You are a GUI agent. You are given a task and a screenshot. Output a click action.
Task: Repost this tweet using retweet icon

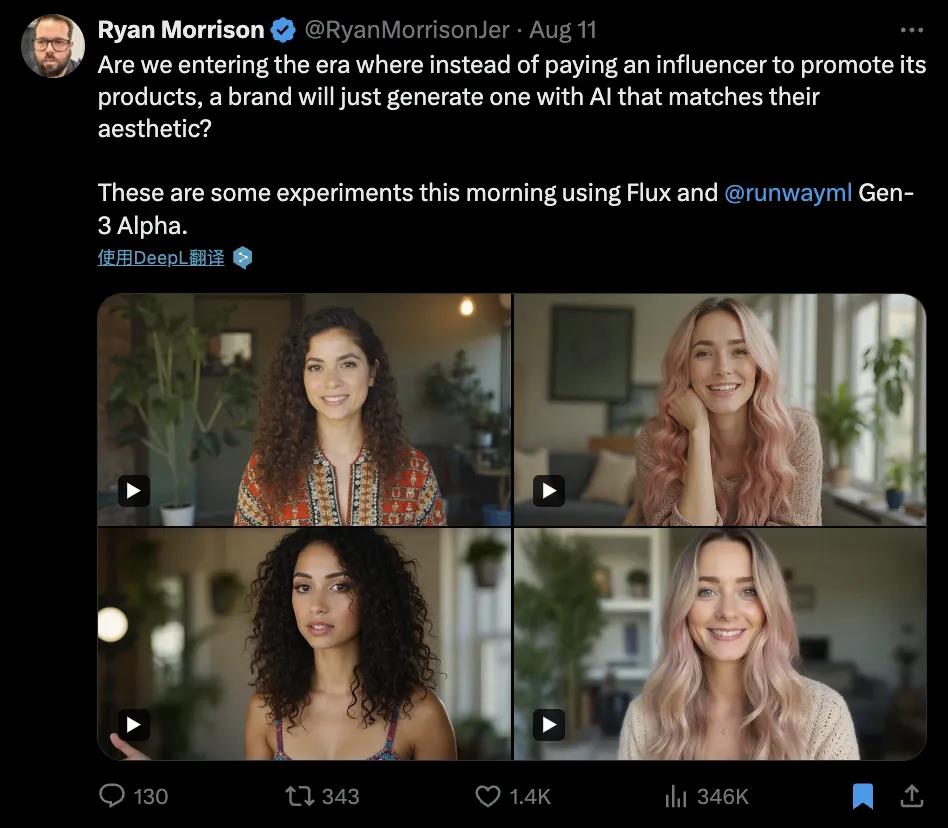(298, 796)
